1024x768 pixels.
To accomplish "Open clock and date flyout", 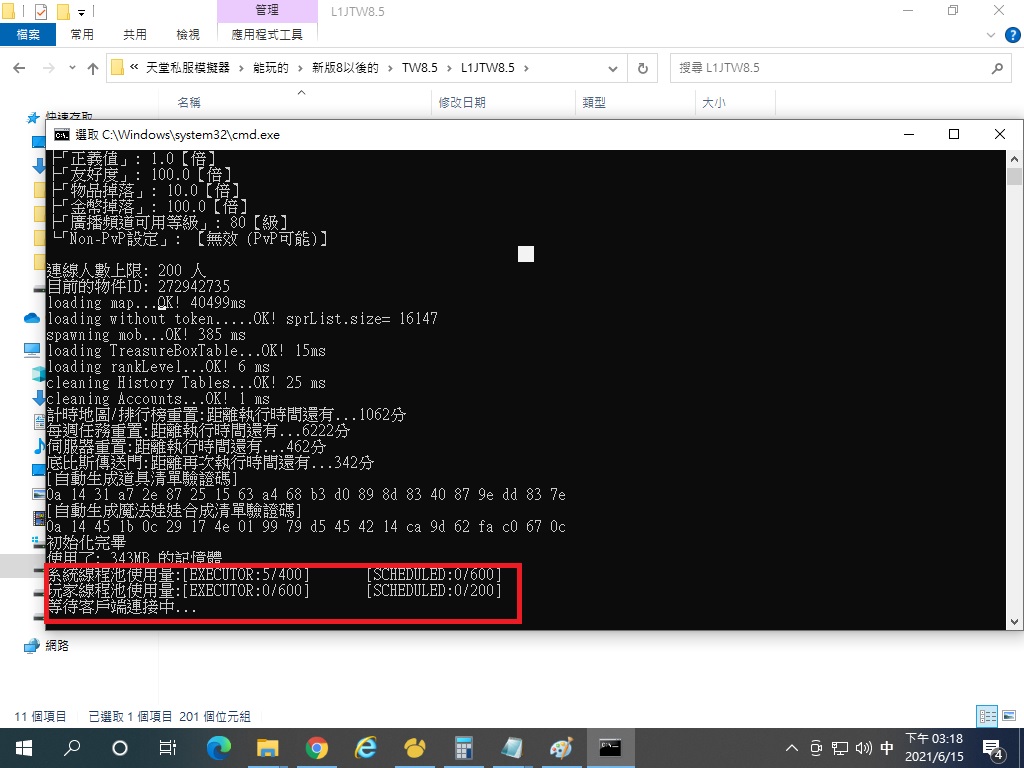I will [x=934, y=748].
